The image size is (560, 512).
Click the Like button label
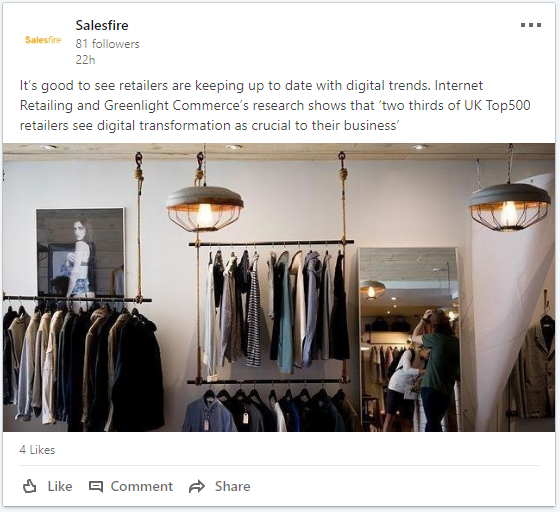pyautogui.click(x=60, y=486)
